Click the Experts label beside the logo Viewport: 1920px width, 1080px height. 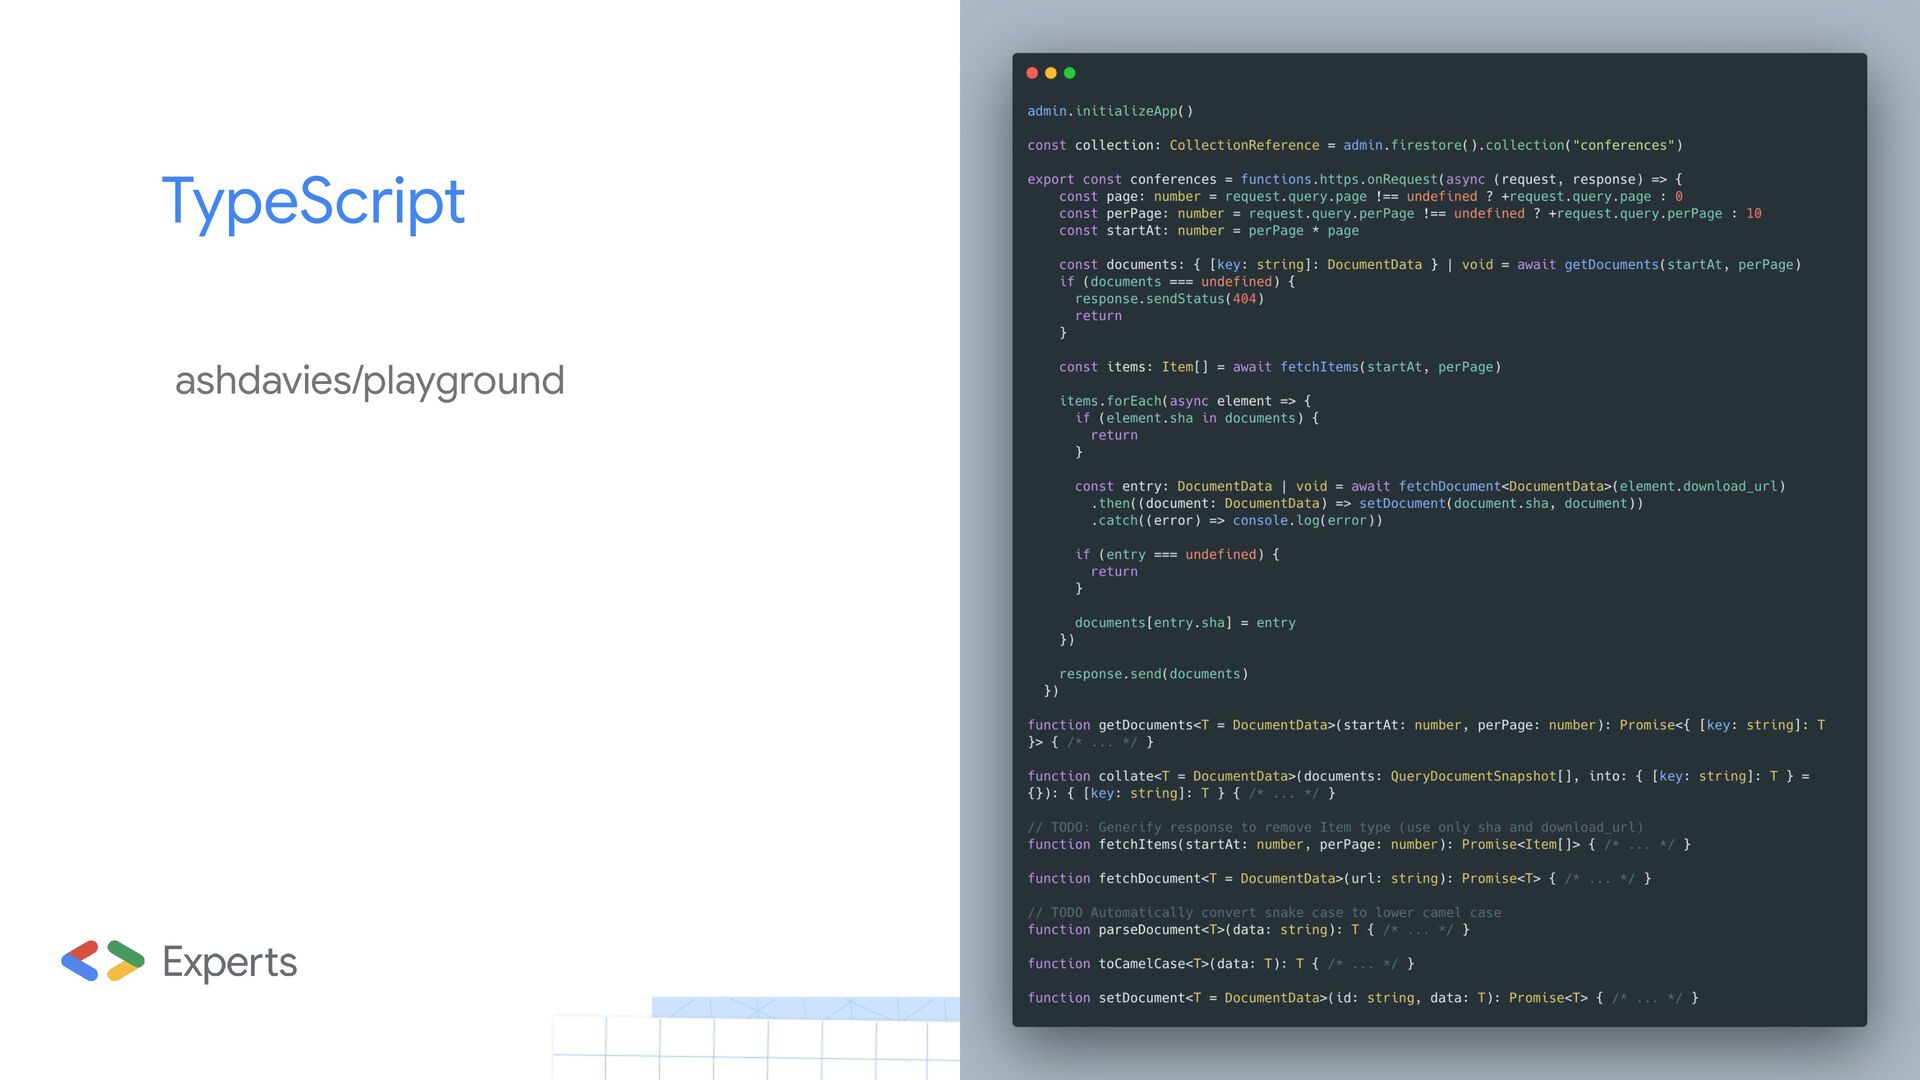click(229, 962)
